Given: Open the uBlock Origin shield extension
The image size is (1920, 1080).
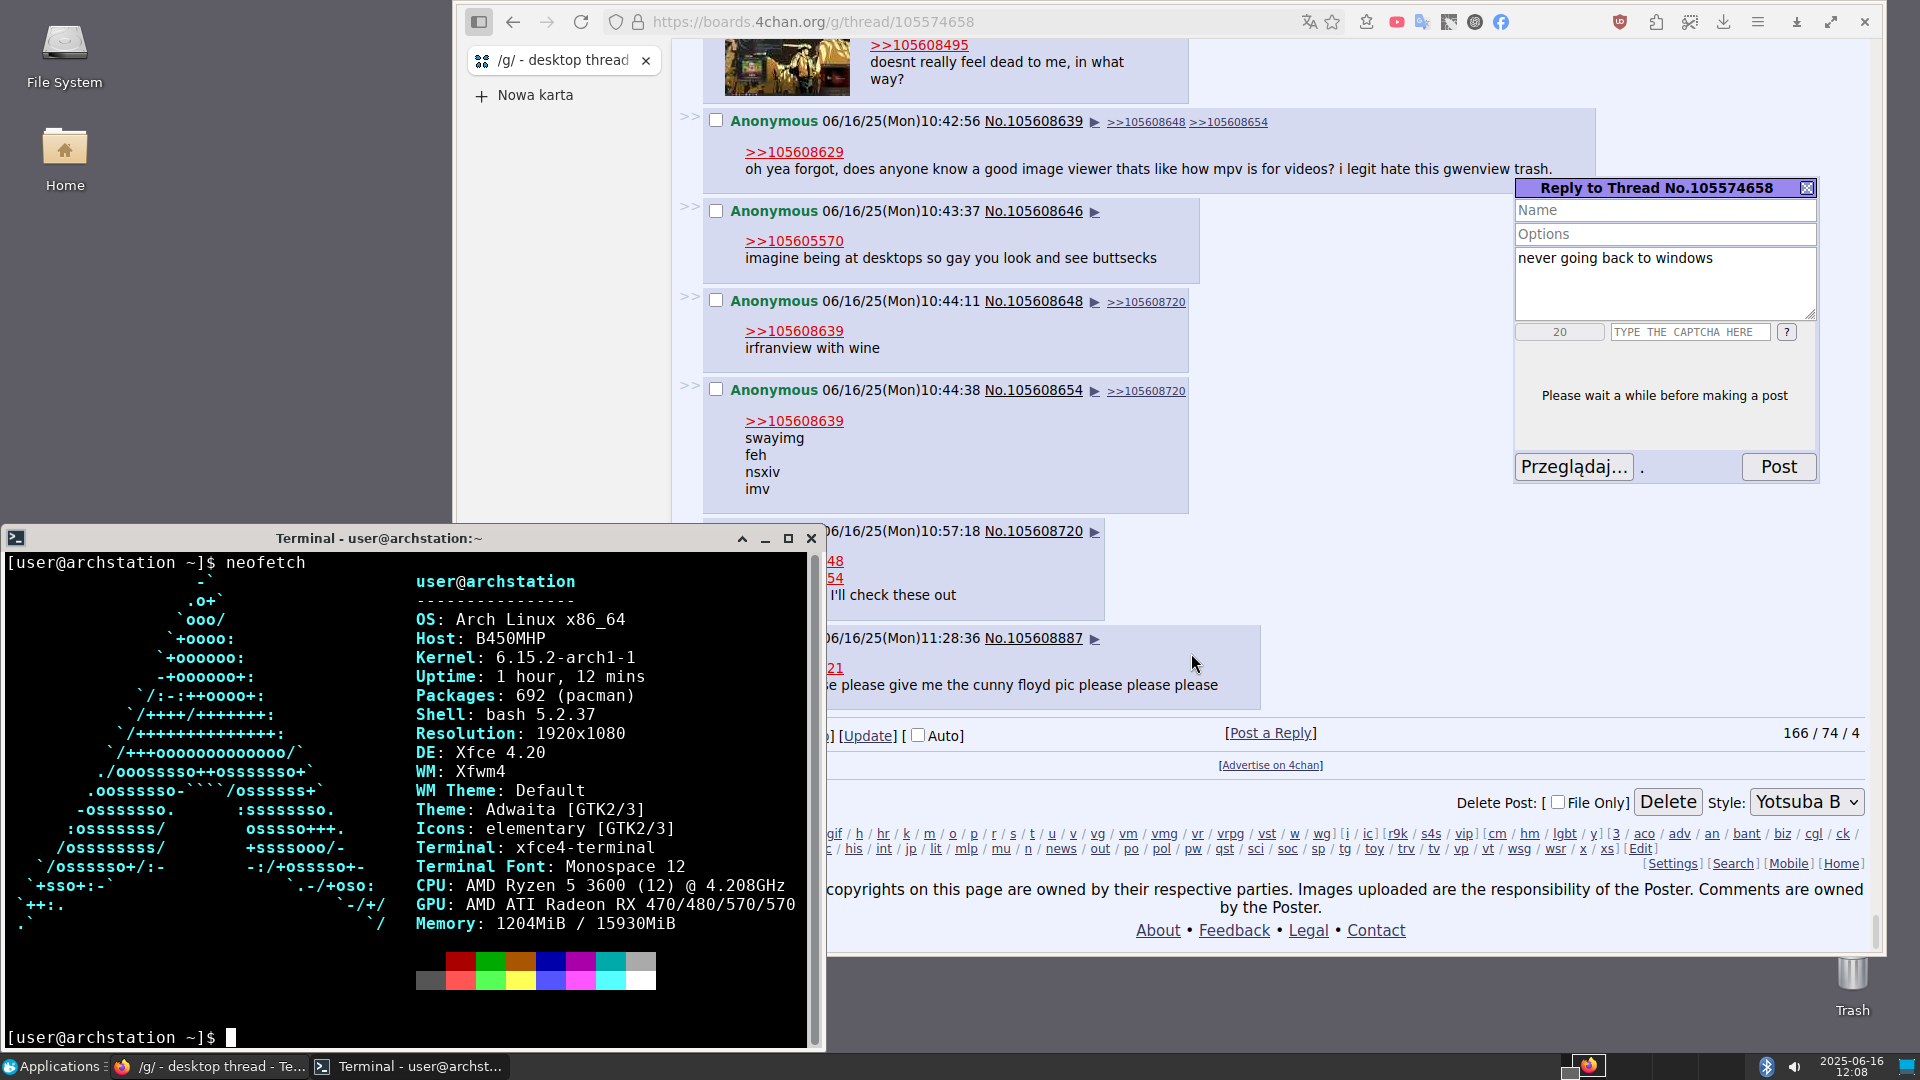Looking at the screenshot, I should 1620,22.
